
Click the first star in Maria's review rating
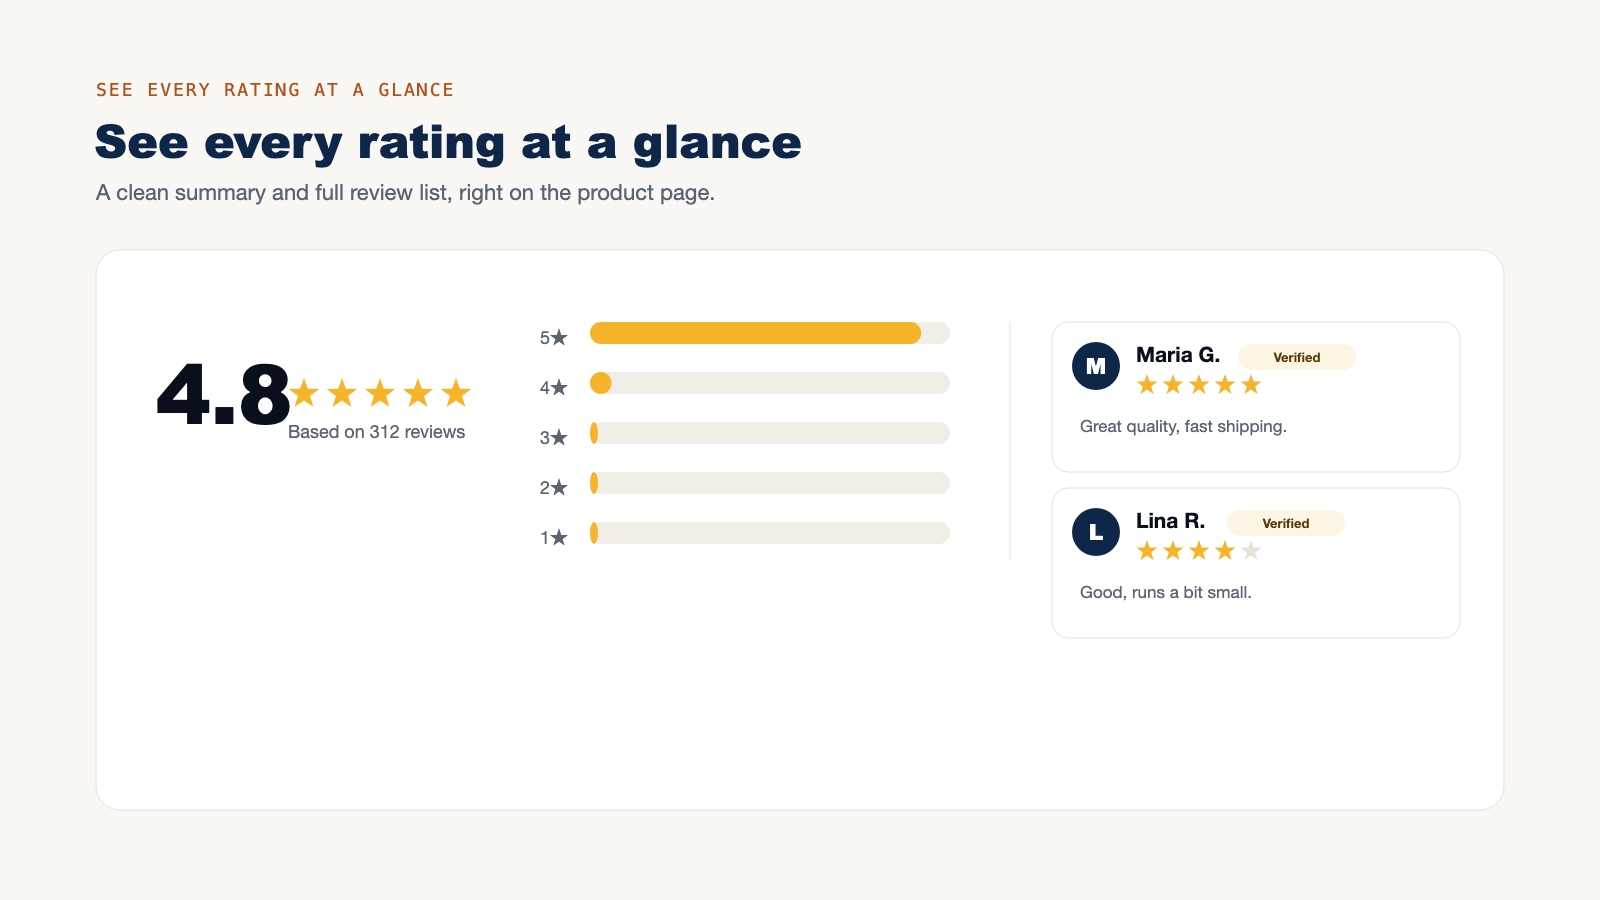pyautogui.click(x=1147, y=385)
